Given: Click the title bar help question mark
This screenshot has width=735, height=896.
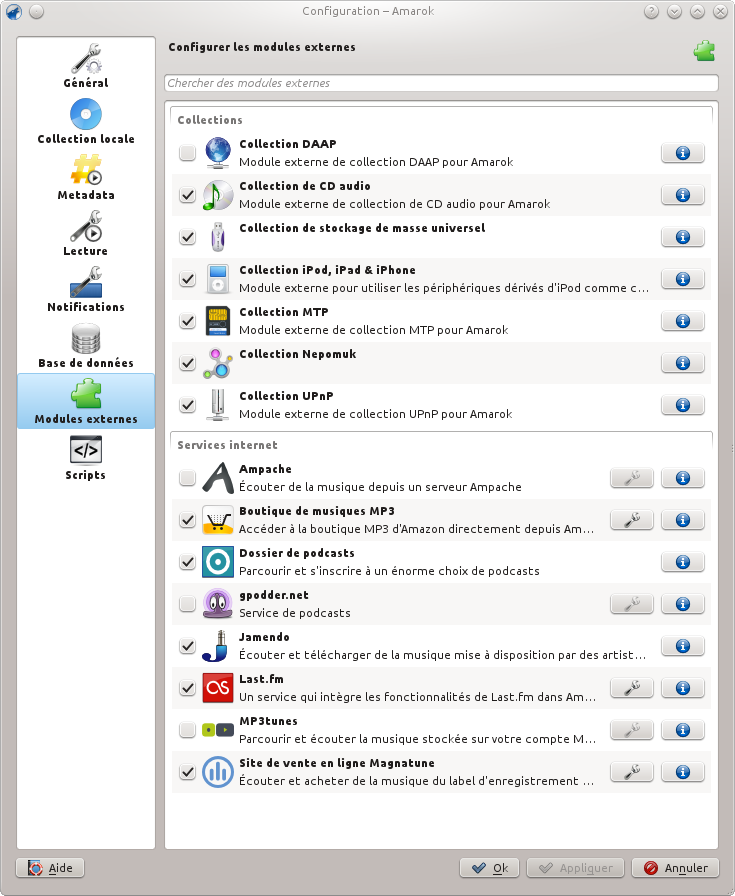Looking at the screenshot, I should click(651, 11).
